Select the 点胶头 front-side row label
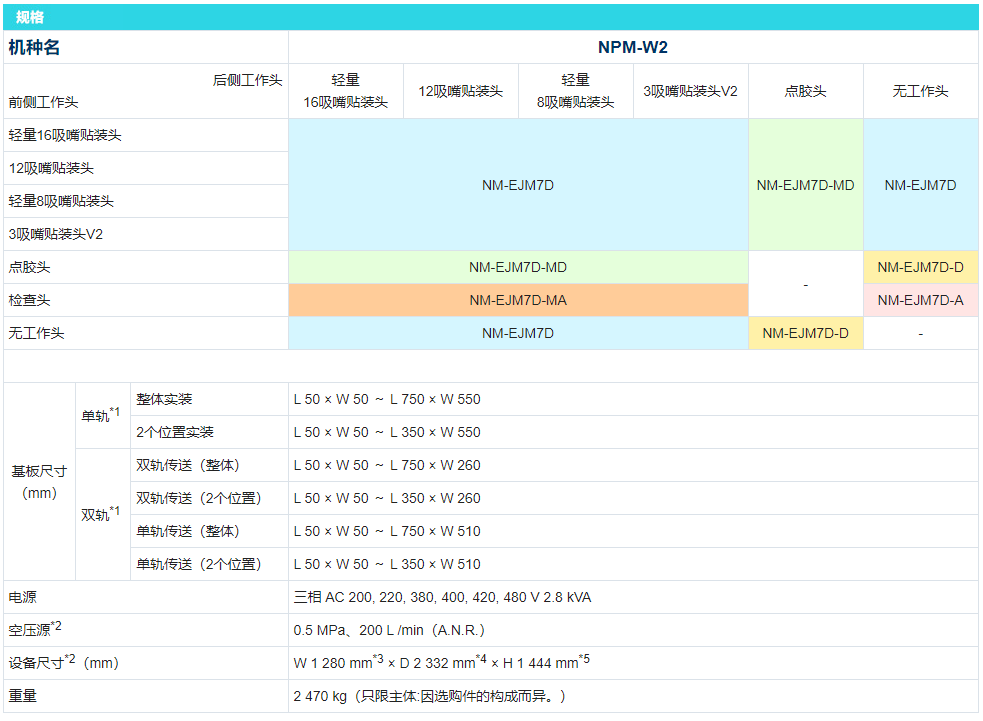 tap(29, 267)
